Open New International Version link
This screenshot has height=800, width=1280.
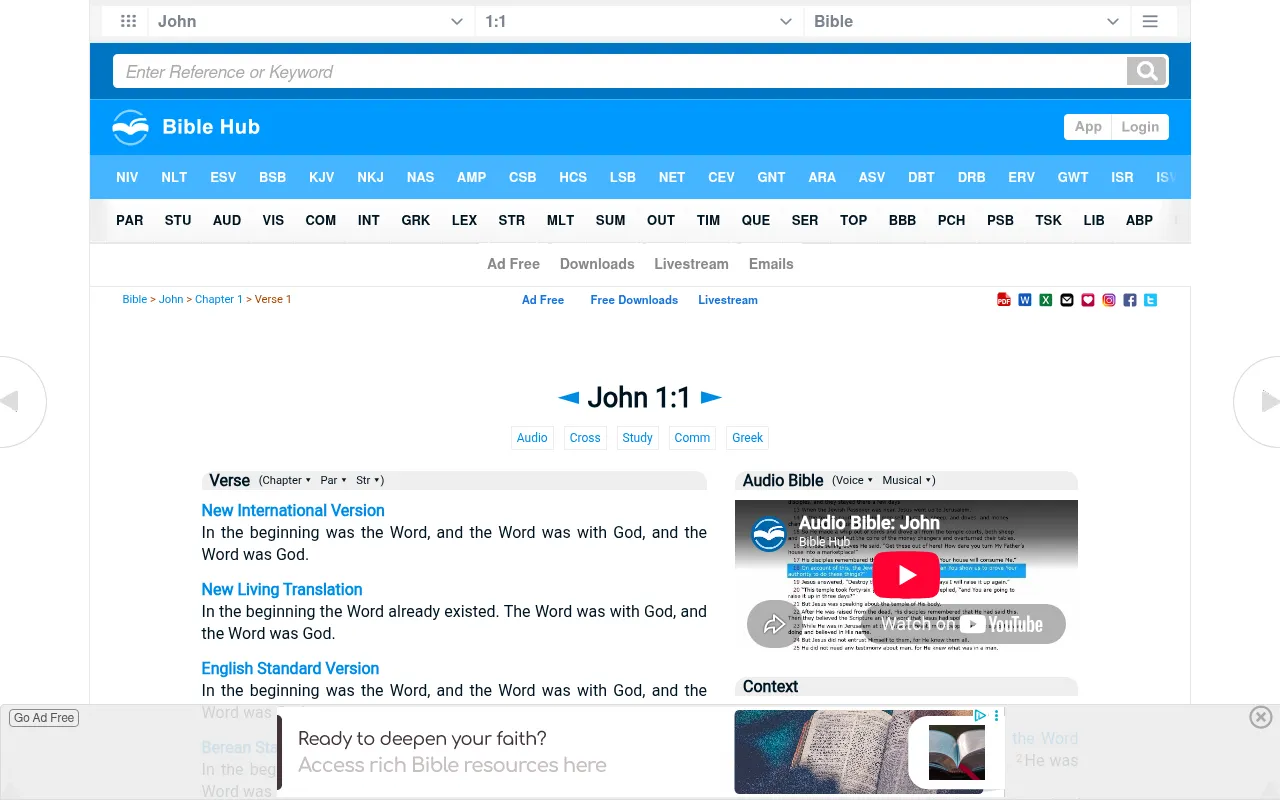293,510
